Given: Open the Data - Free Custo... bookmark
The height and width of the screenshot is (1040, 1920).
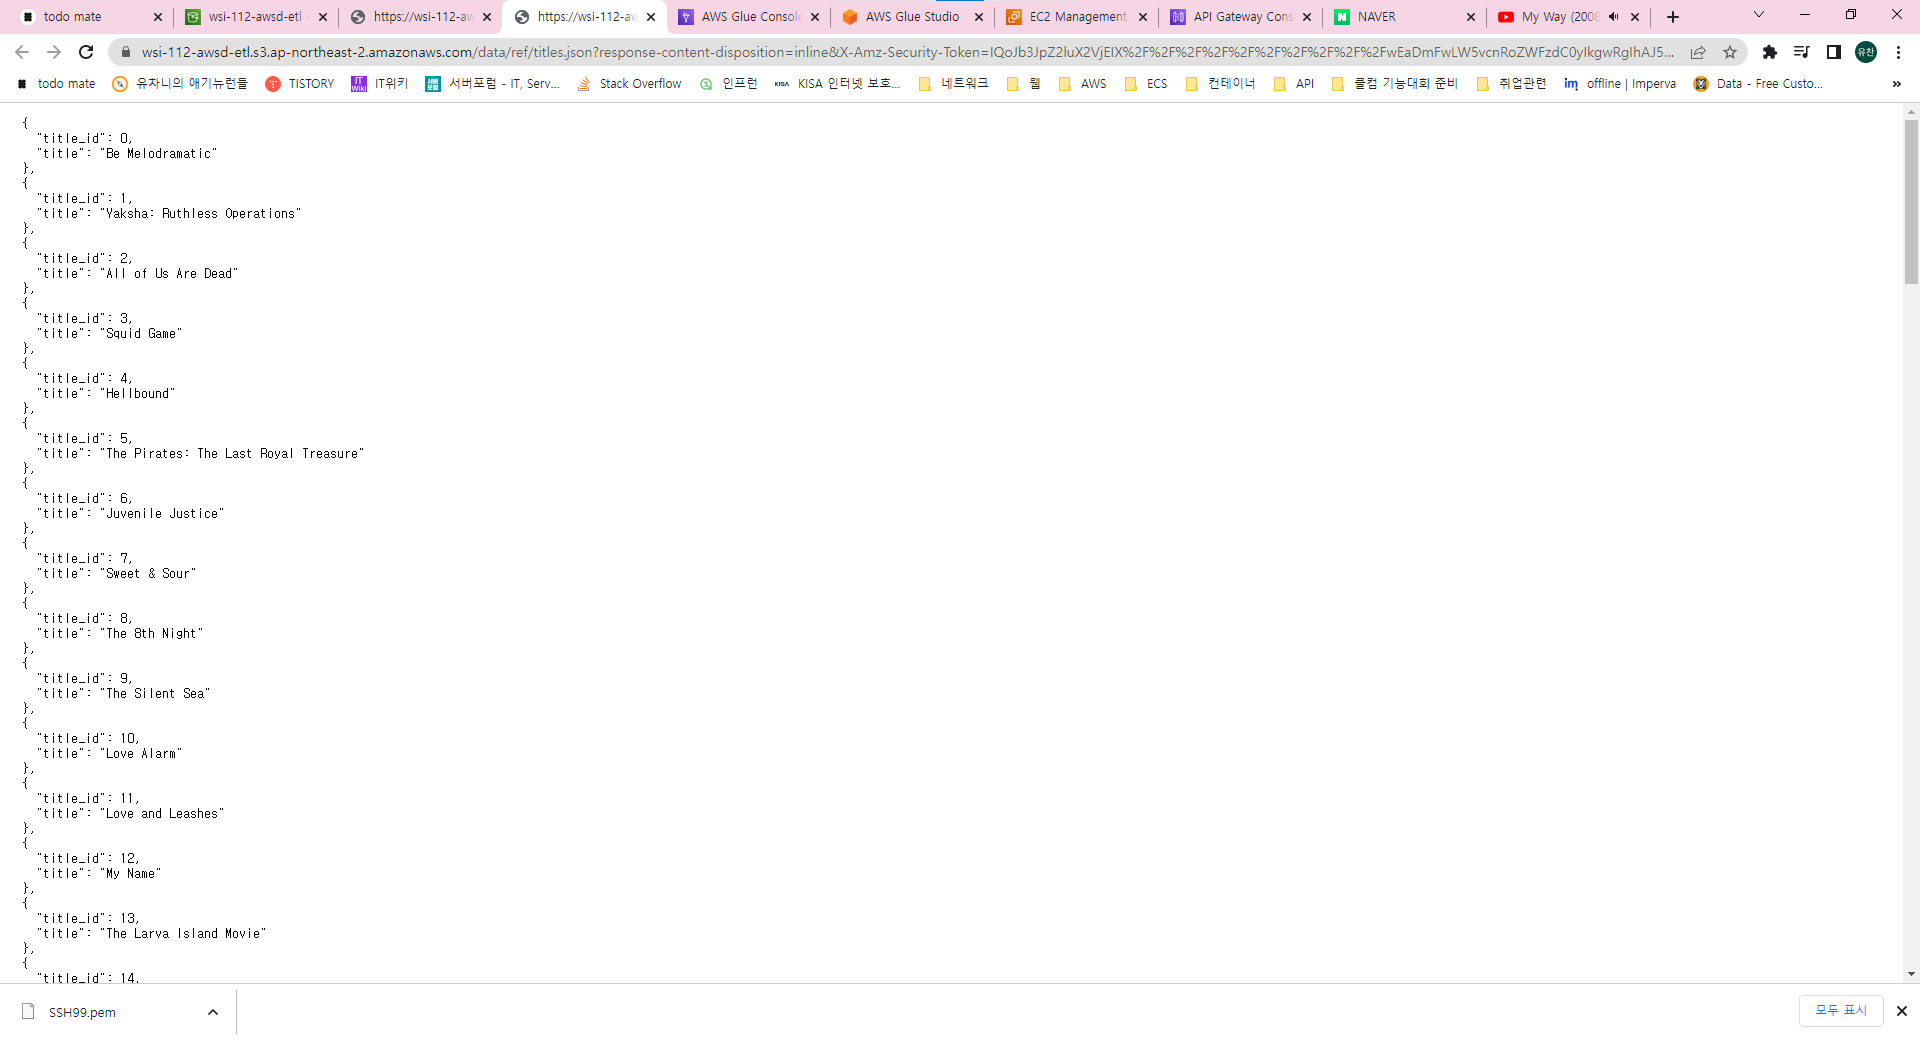Looking at the screenshot, I should point(1758,84).
